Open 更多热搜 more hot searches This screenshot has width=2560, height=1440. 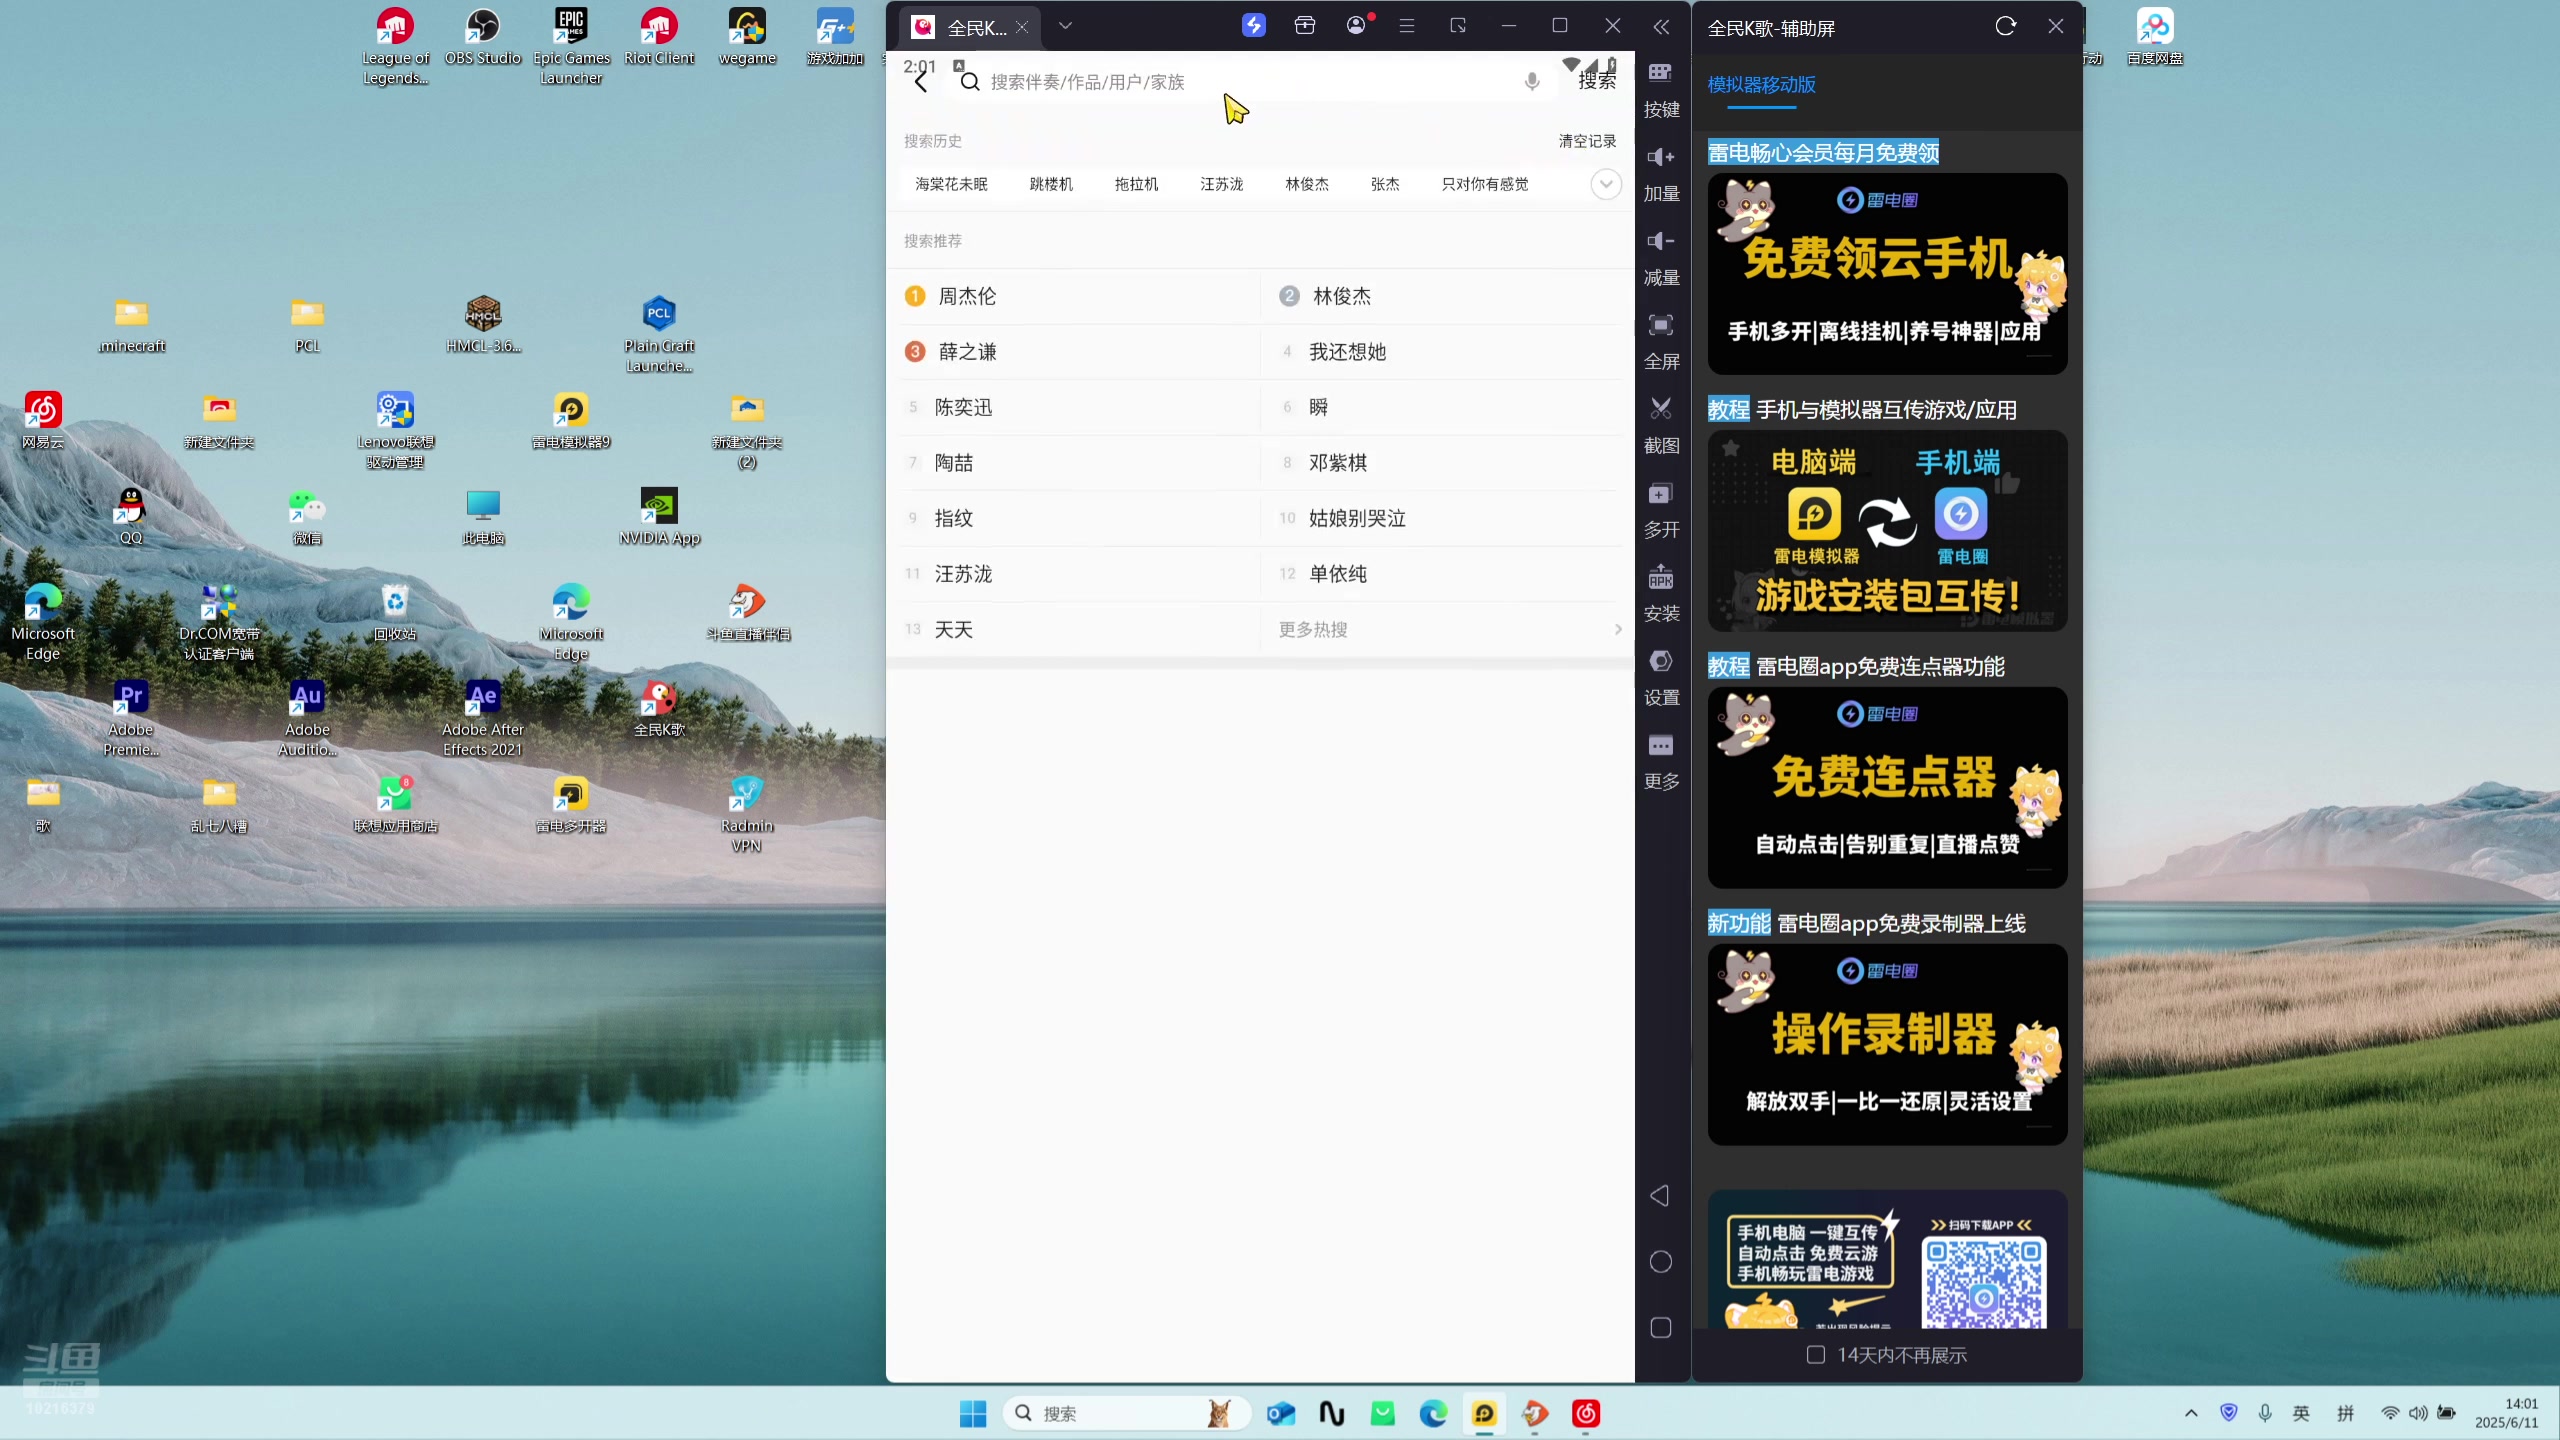click(1448, 630)
